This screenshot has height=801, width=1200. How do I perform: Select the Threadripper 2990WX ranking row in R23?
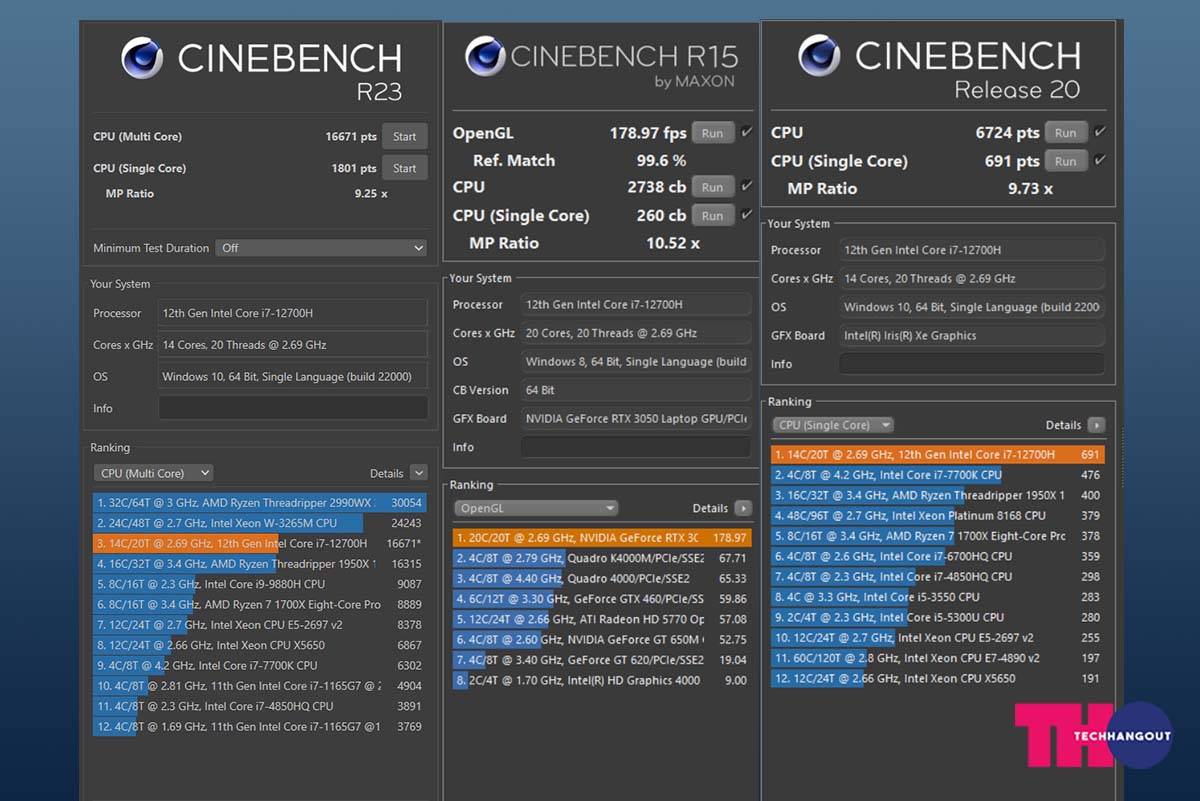pos(260,503)
